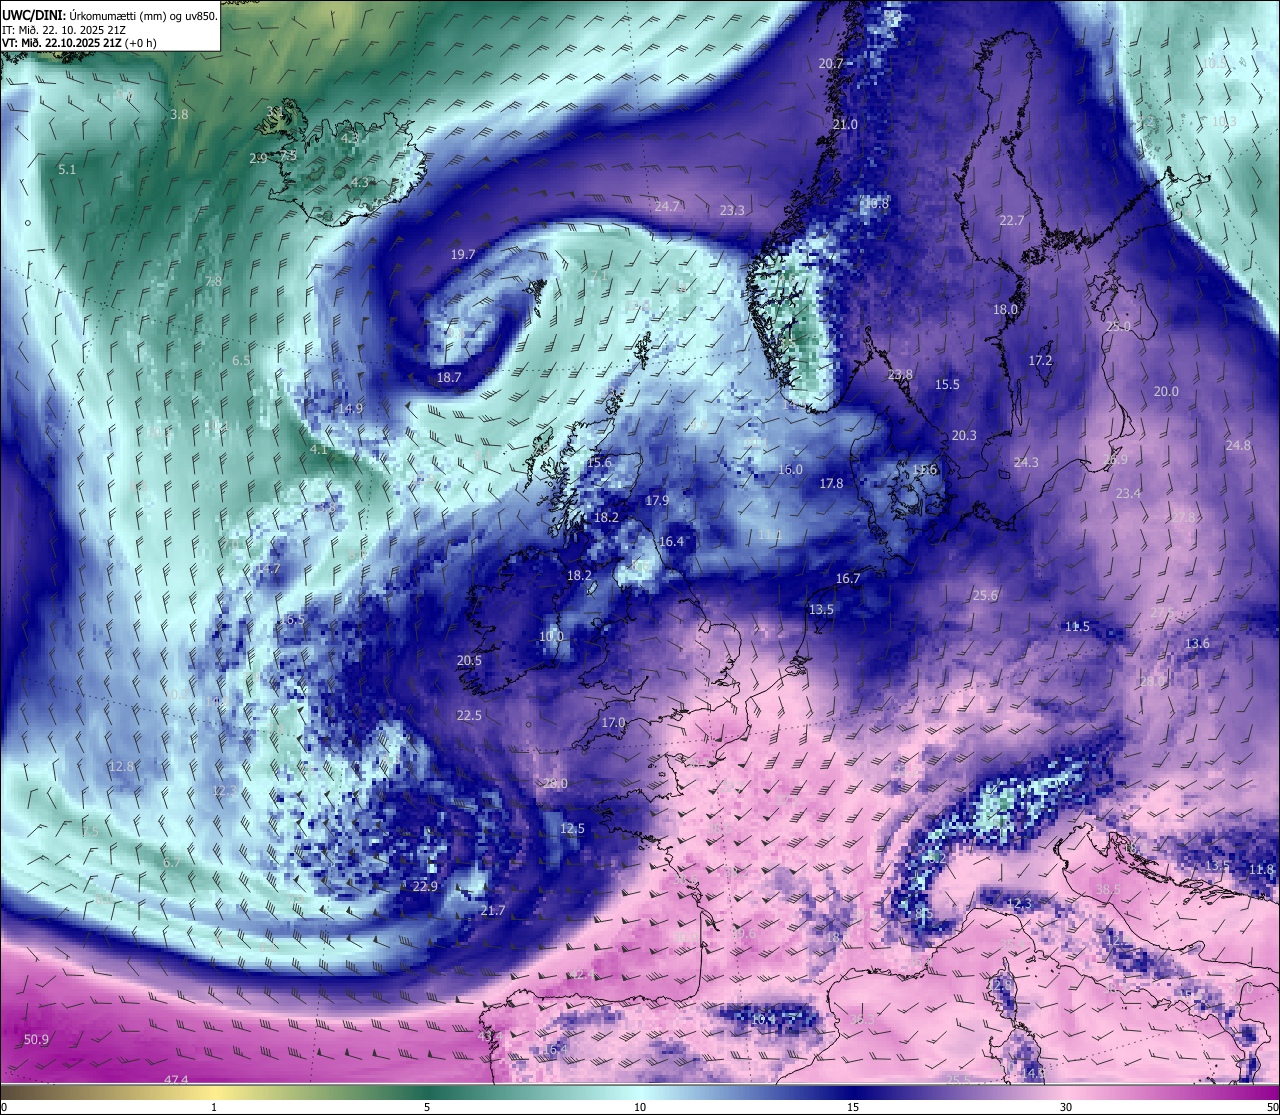
Task: Click the map value 24.7
Action: pos(667,207)
